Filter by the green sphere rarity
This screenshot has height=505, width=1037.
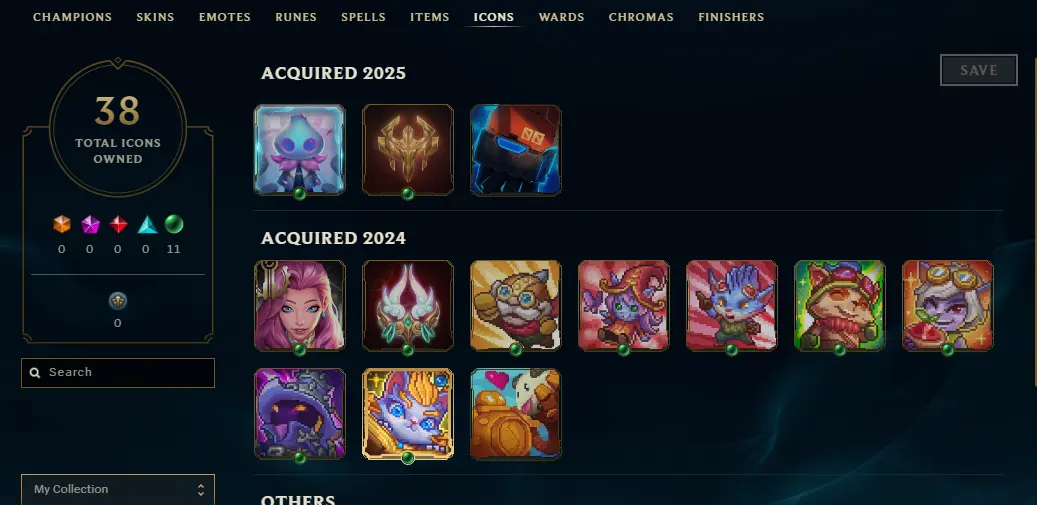[x=174, y=225]
